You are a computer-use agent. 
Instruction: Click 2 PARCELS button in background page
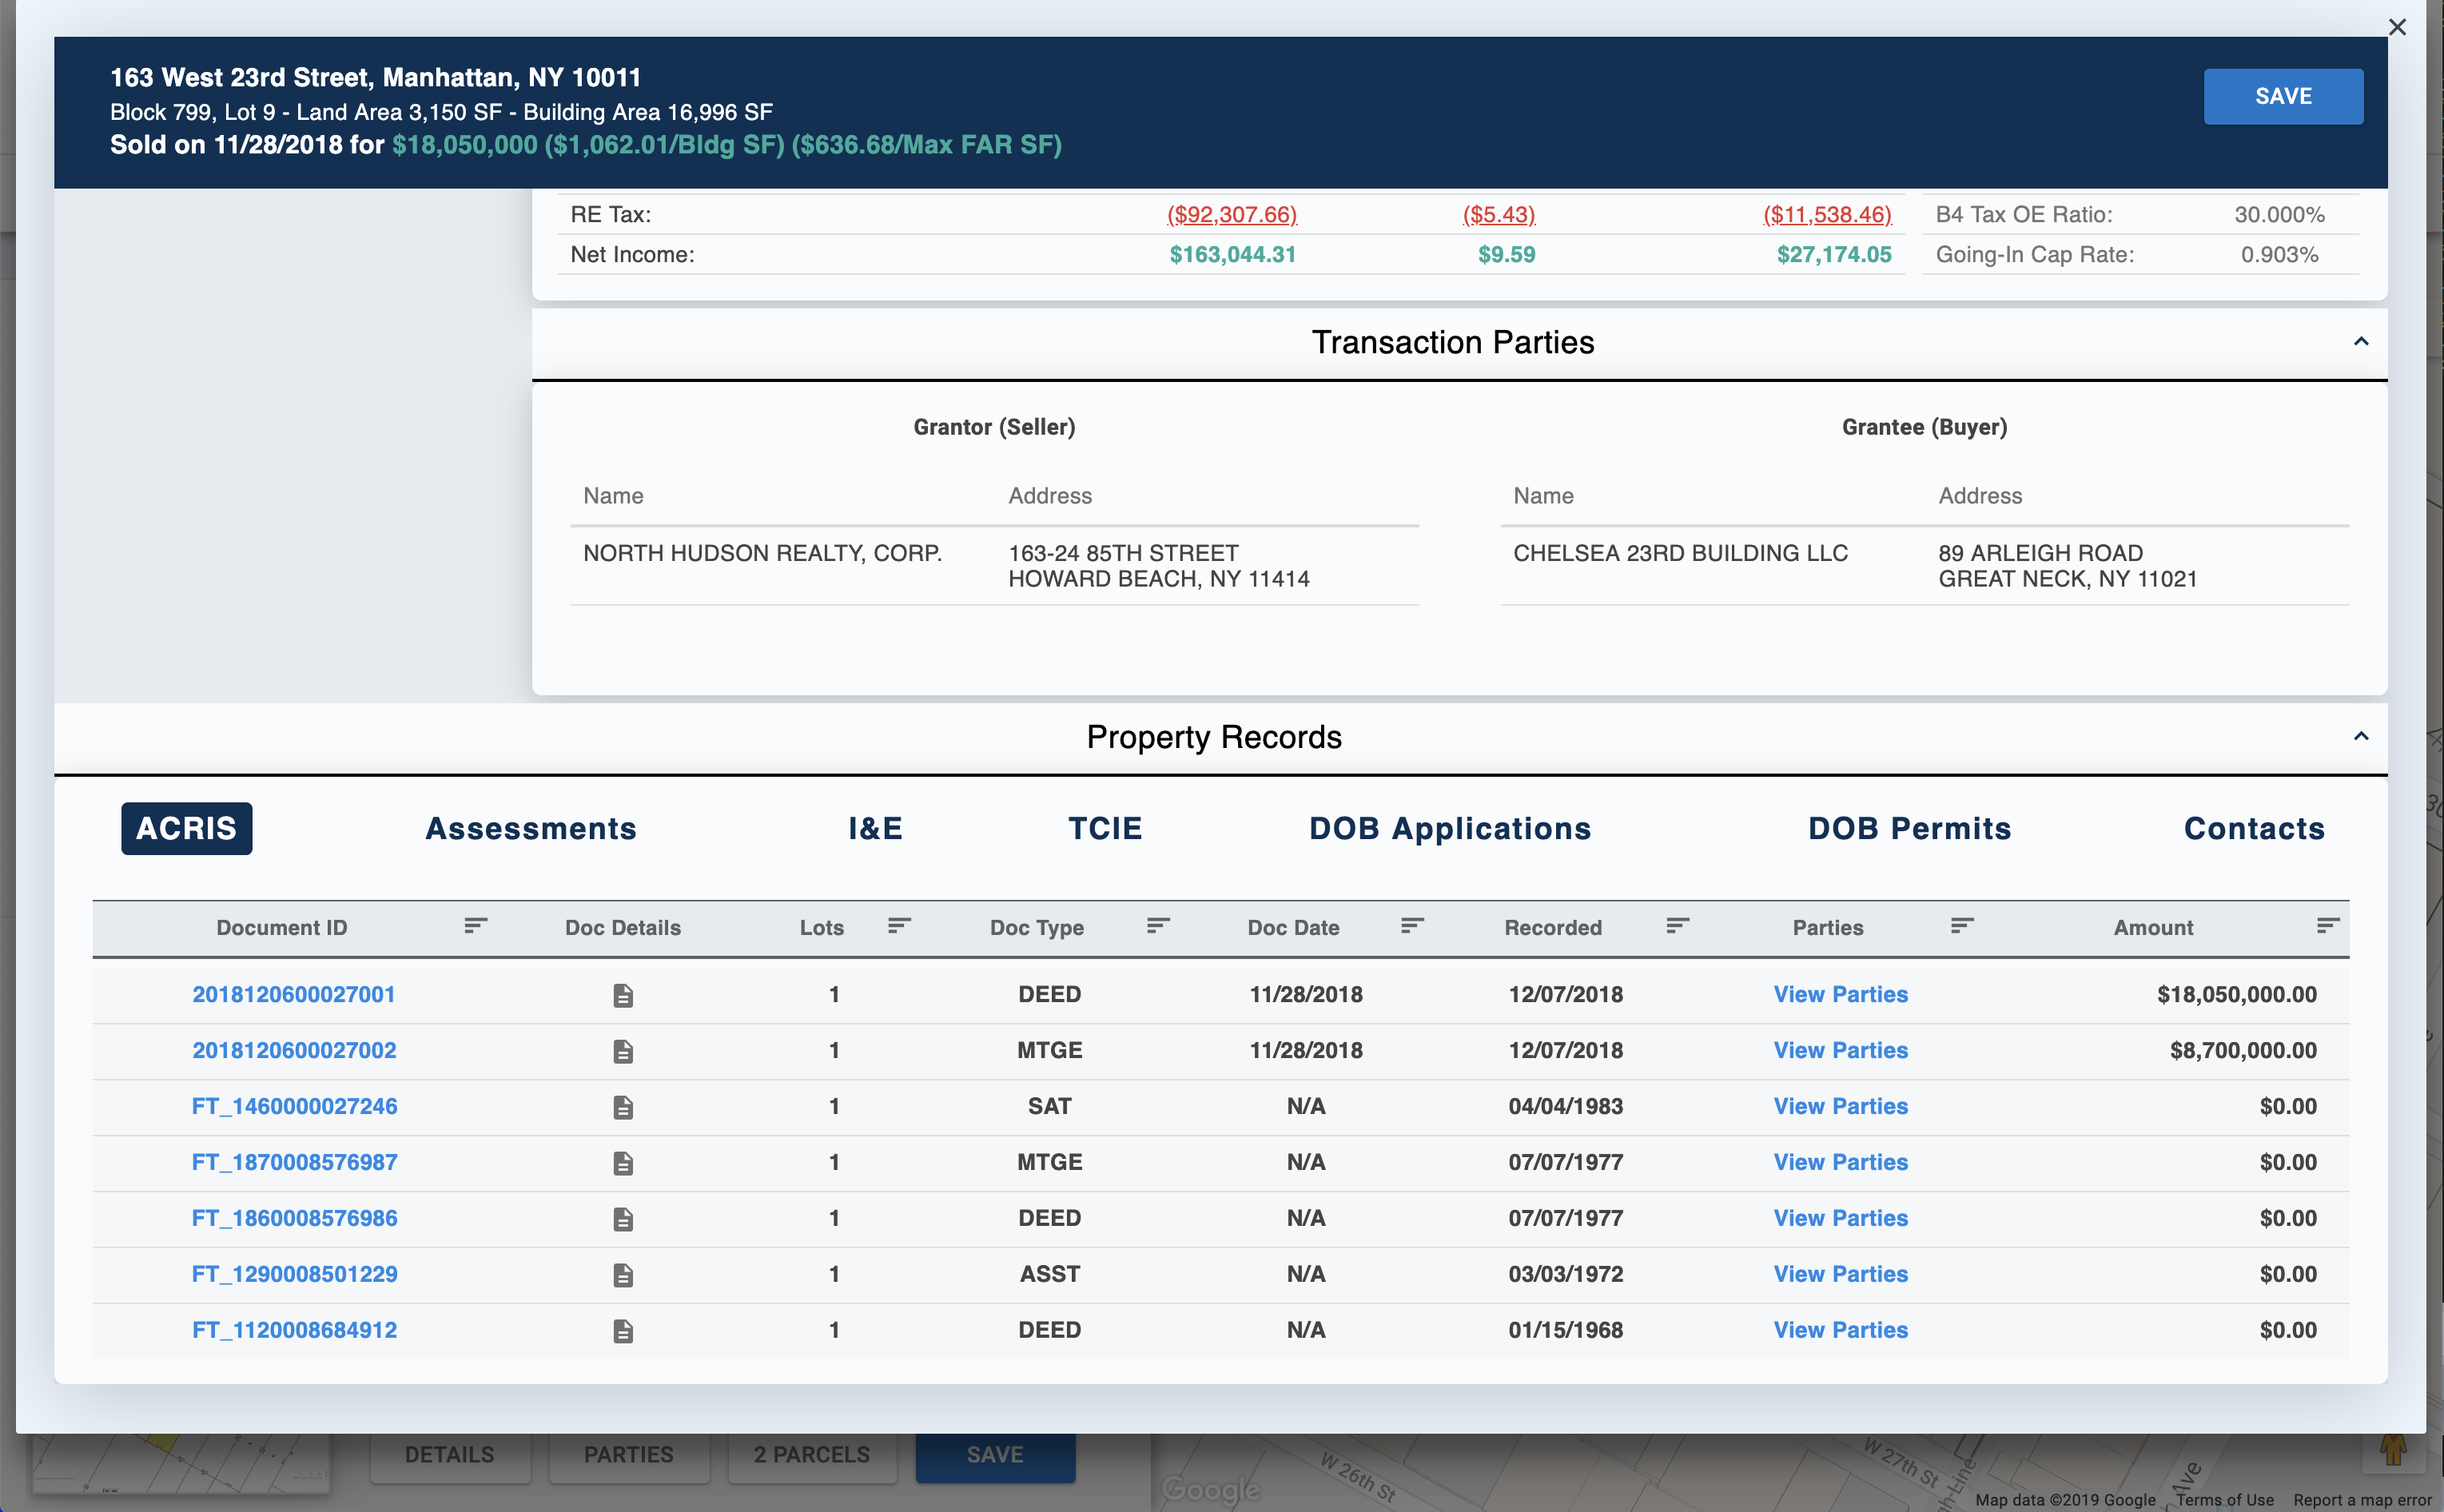812,1455
